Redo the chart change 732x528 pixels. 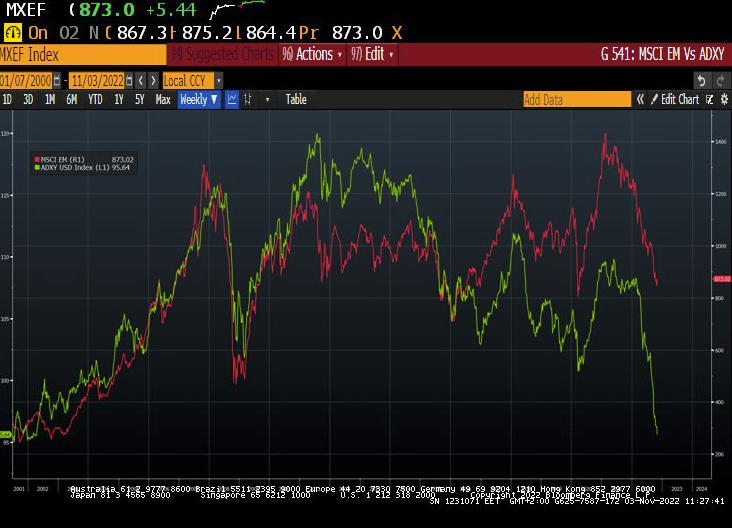click(721, 80)
